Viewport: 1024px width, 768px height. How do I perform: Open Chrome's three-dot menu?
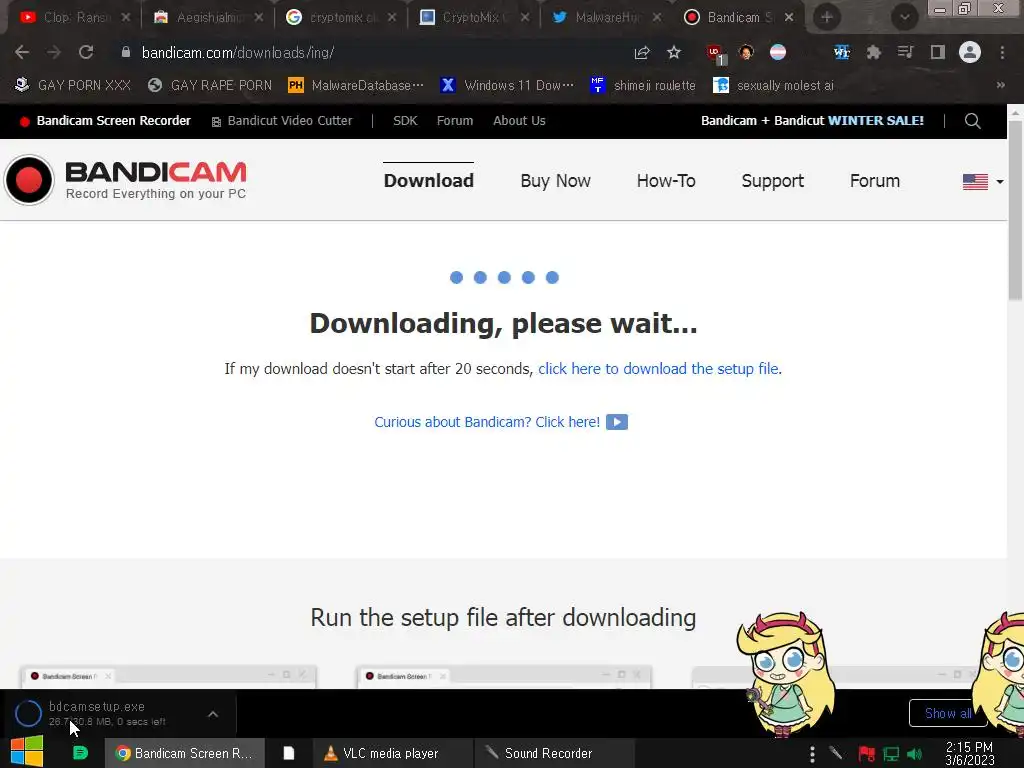click(1002, 52)
